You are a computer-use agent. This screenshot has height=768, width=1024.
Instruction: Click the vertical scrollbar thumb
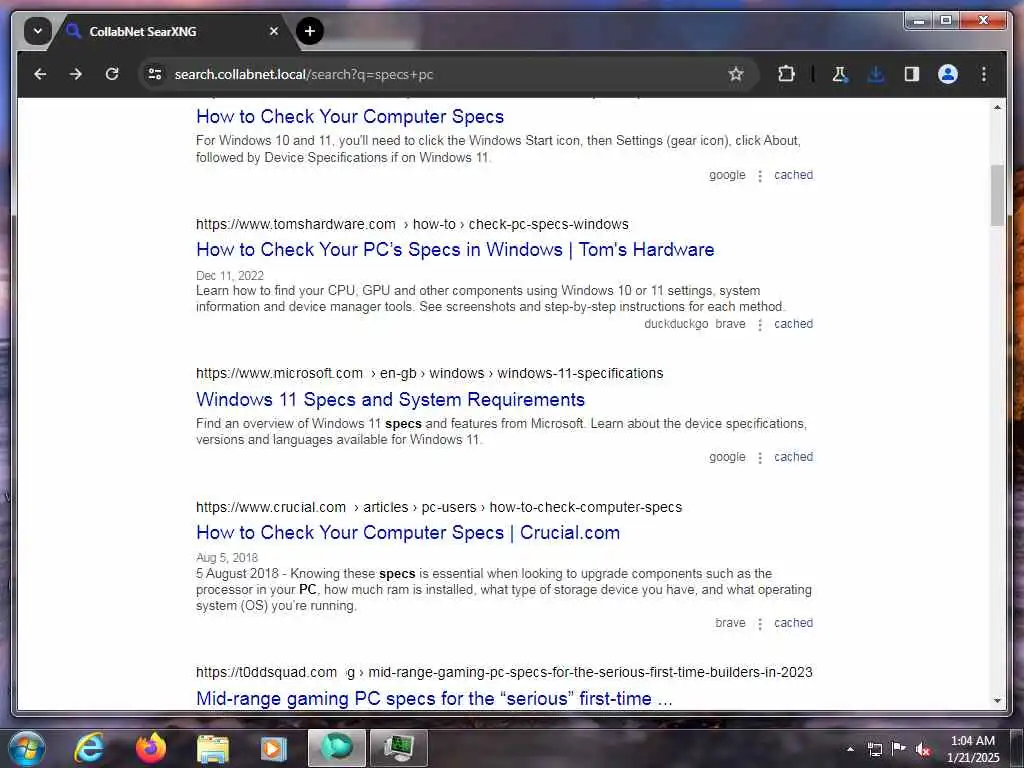click(997, 195)
